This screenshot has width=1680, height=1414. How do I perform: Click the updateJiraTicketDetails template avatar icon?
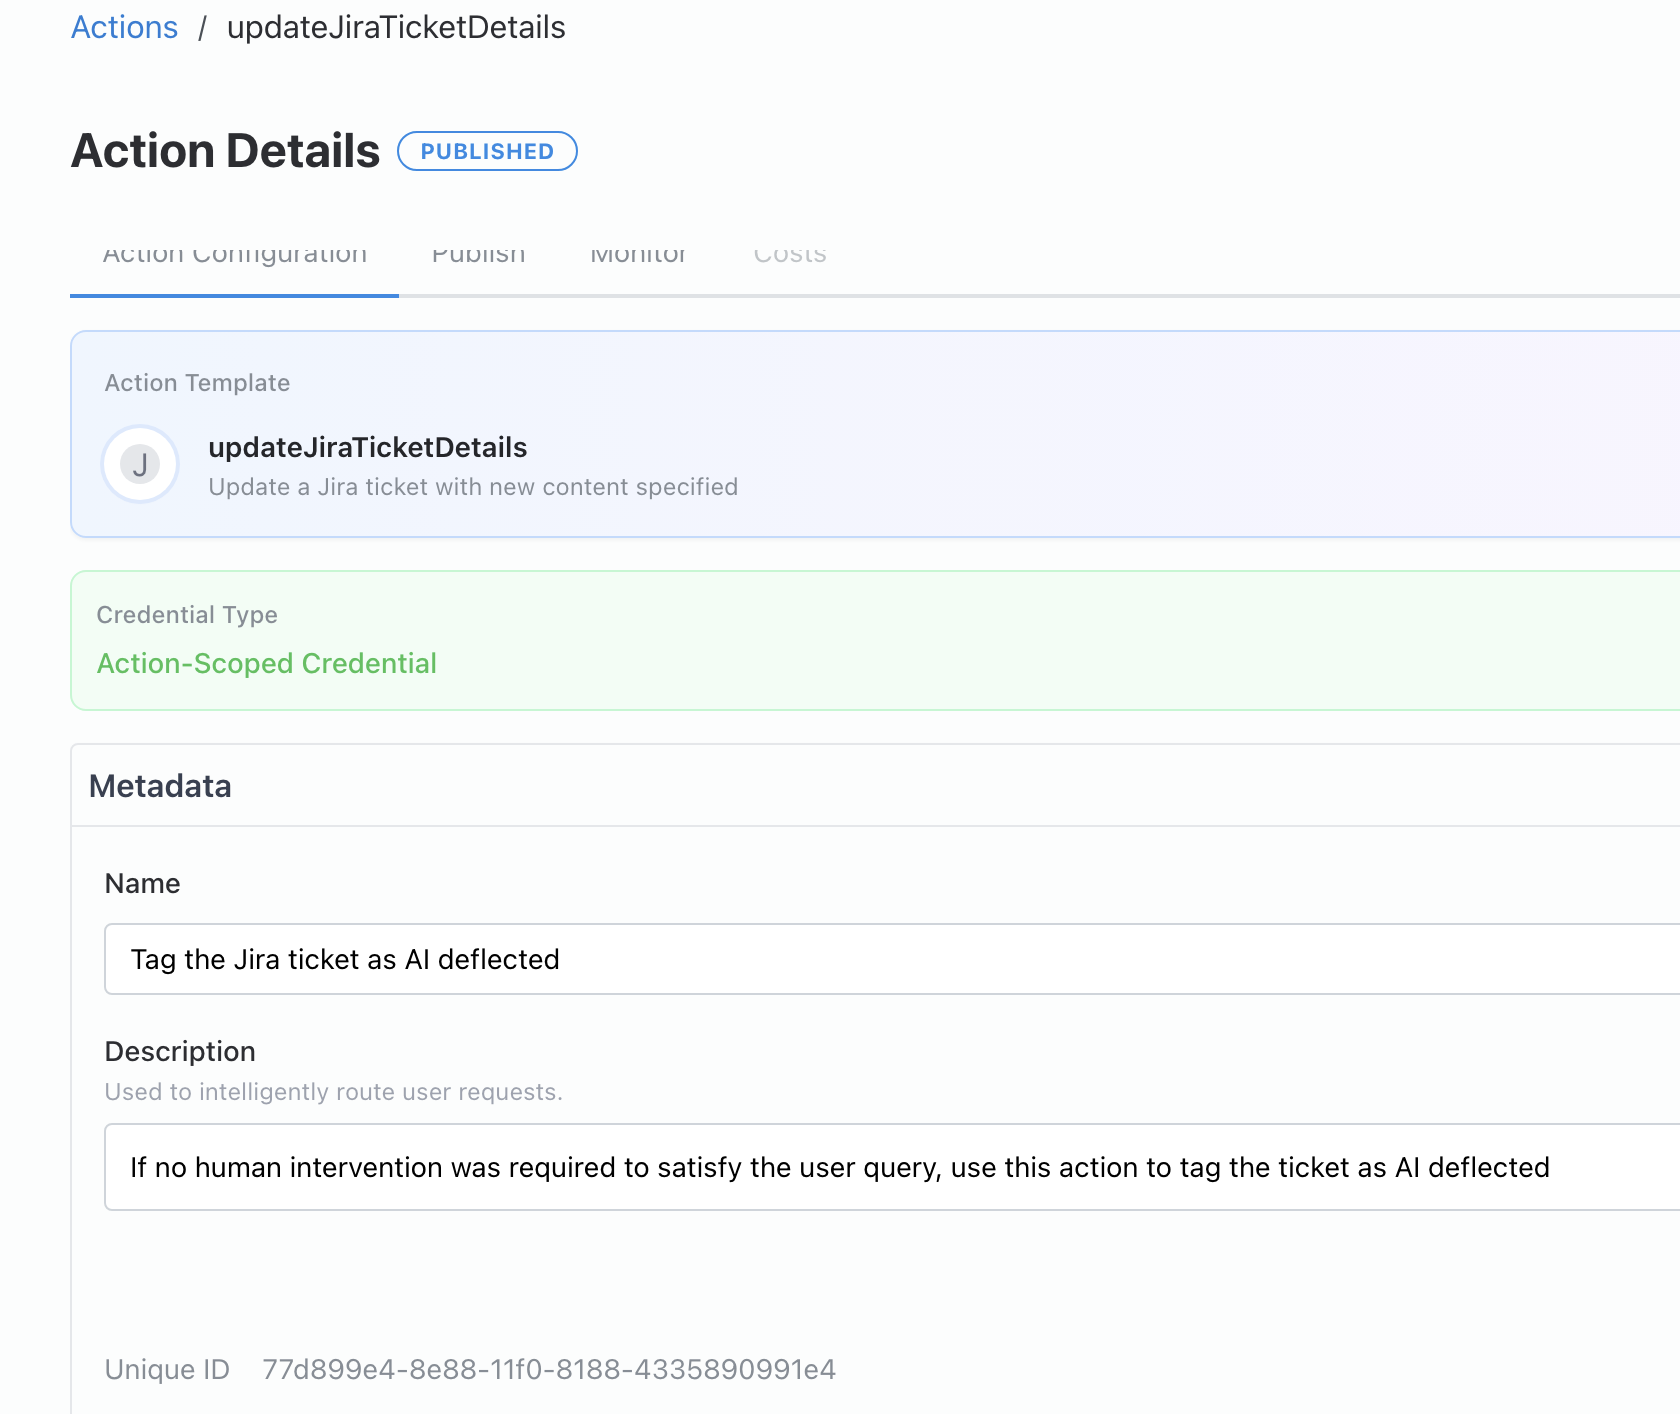[x=140, y=463]
